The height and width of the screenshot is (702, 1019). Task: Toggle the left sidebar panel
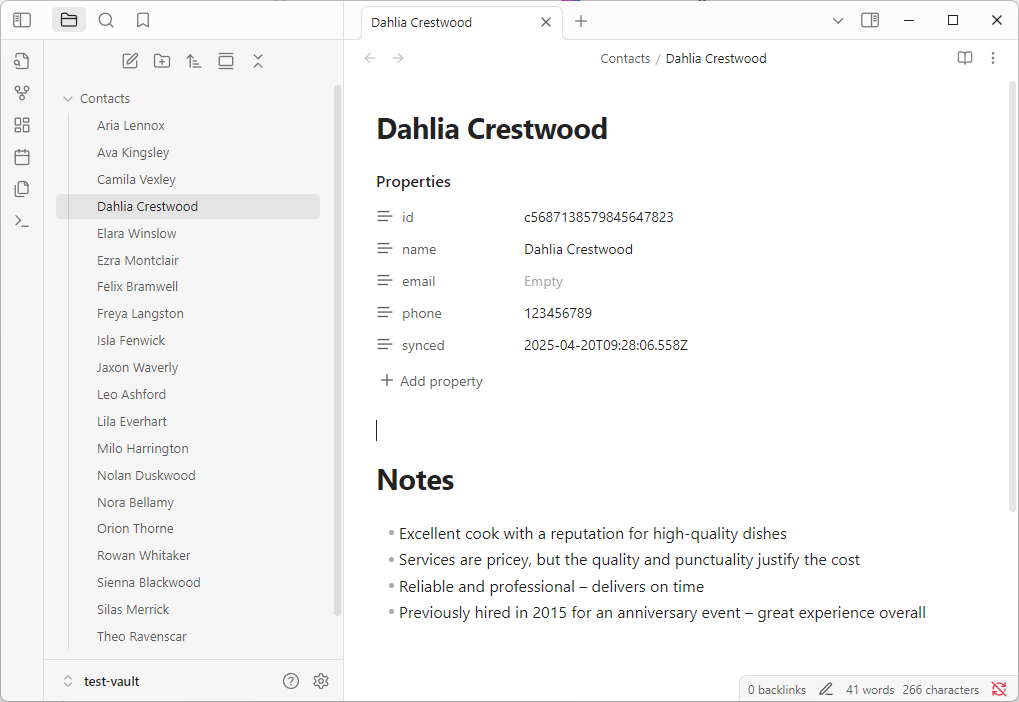coord(22,20)
